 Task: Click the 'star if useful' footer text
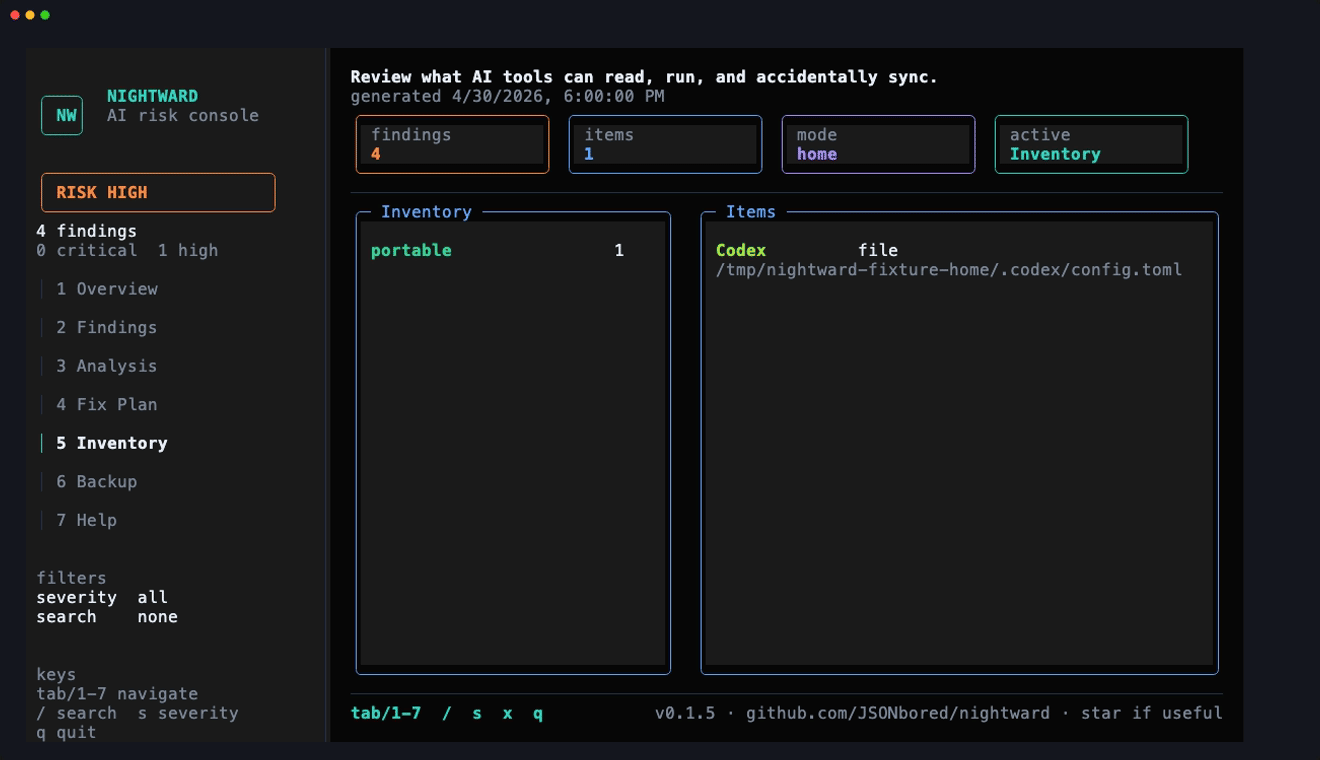1152,713
